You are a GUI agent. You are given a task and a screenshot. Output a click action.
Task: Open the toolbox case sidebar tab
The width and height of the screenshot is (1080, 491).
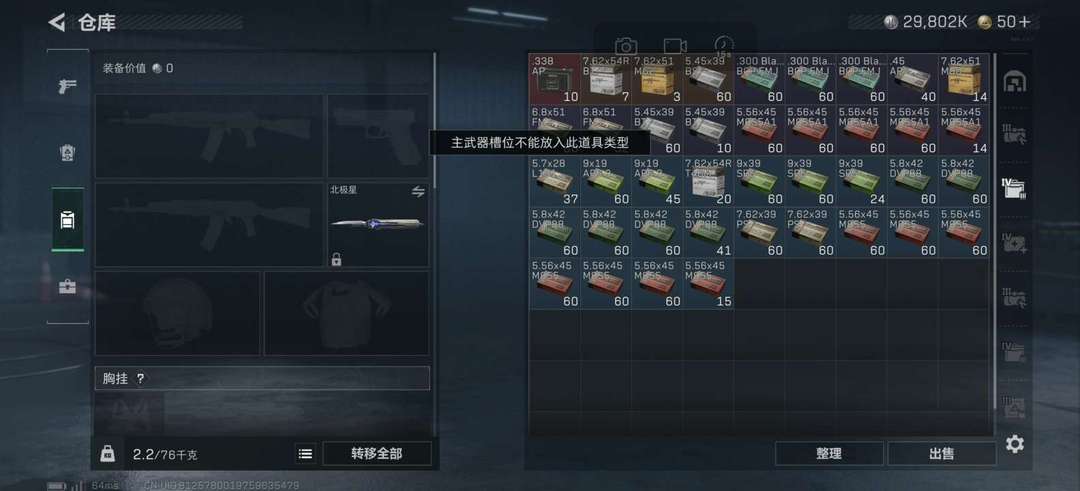(x=68, y=286)
